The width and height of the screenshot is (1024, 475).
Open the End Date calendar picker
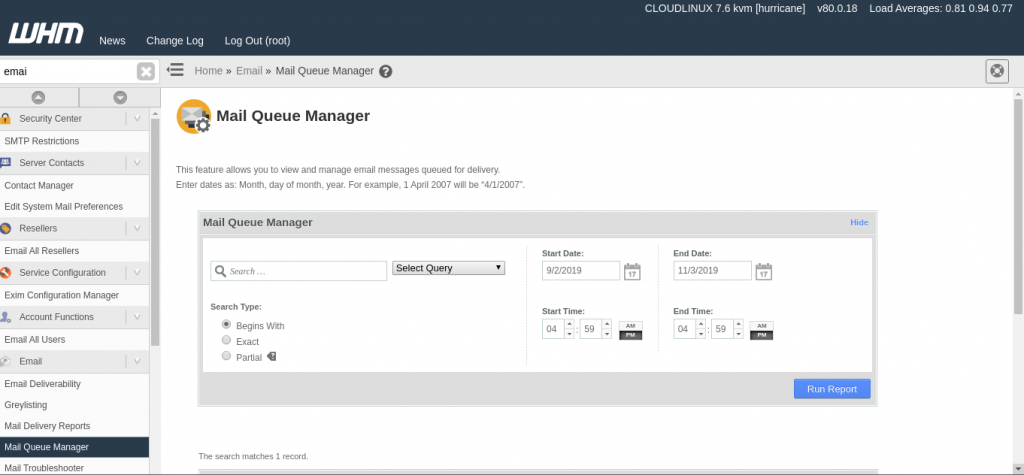click(x=763, y=271)
